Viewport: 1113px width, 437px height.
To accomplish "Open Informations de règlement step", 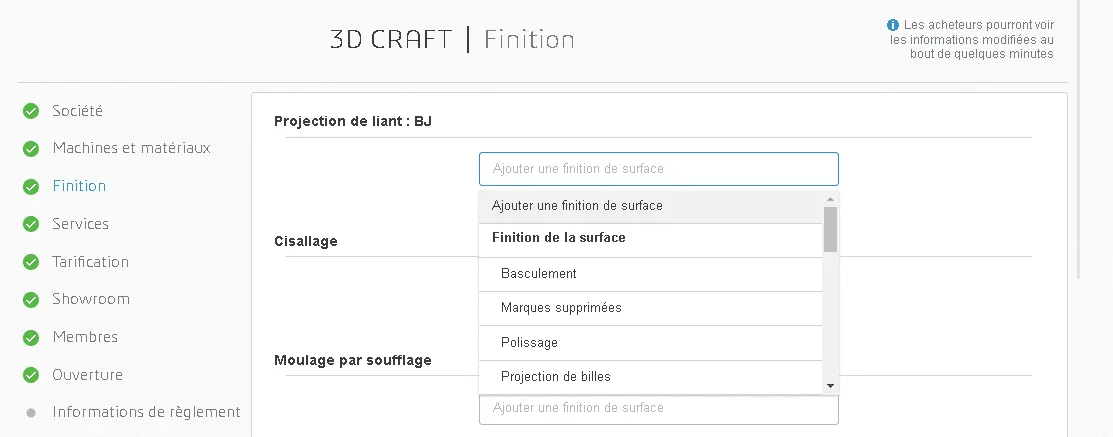I will click(x=146, y=412).
